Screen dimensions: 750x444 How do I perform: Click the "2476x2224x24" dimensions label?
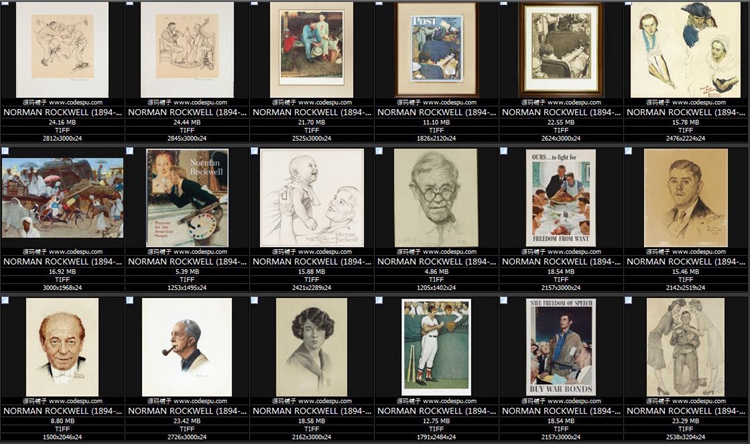pos(685,139)
